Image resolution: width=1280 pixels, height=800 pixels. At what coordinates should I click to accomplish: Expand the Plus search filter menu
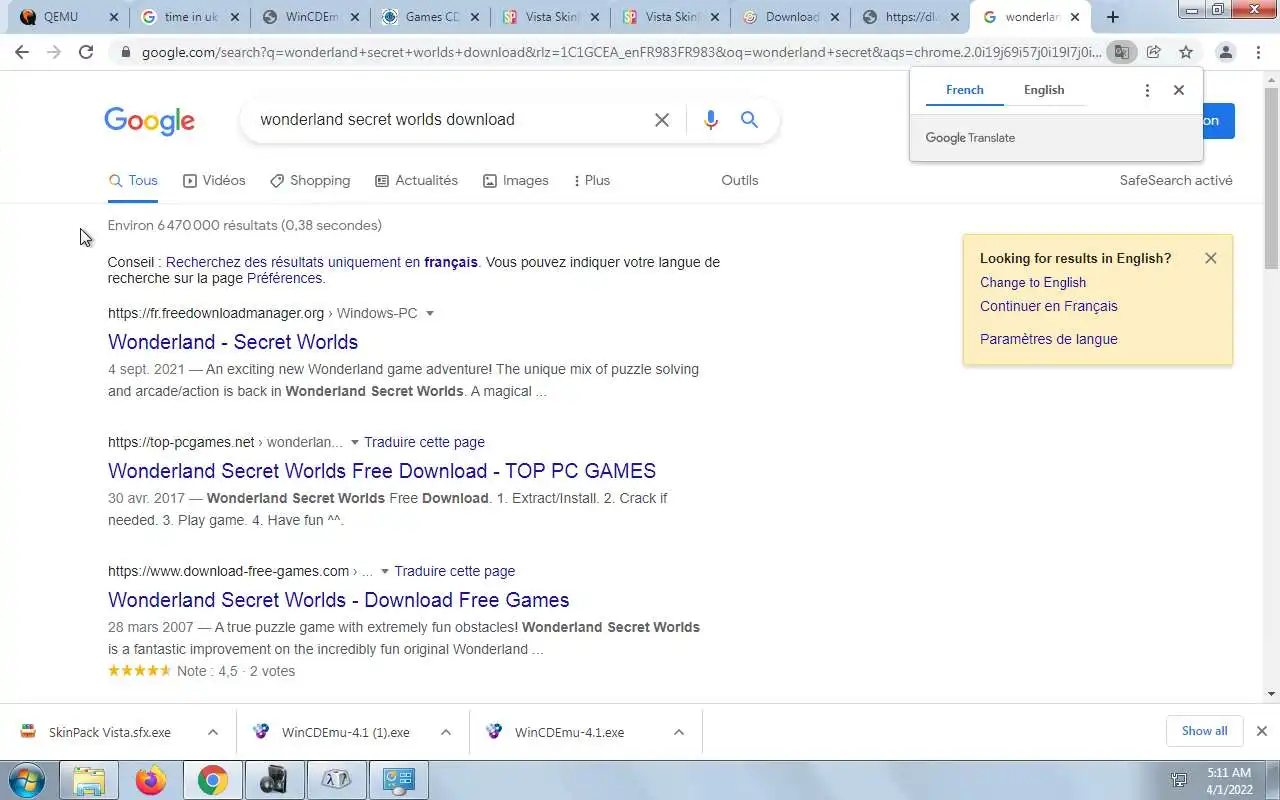point(591,180)
